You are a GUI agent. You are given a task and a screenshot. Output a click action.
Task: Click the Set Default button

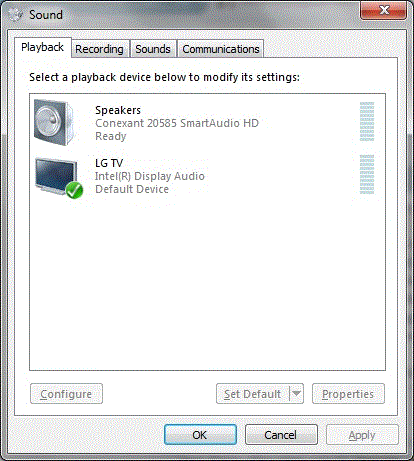tap(253, 394)
